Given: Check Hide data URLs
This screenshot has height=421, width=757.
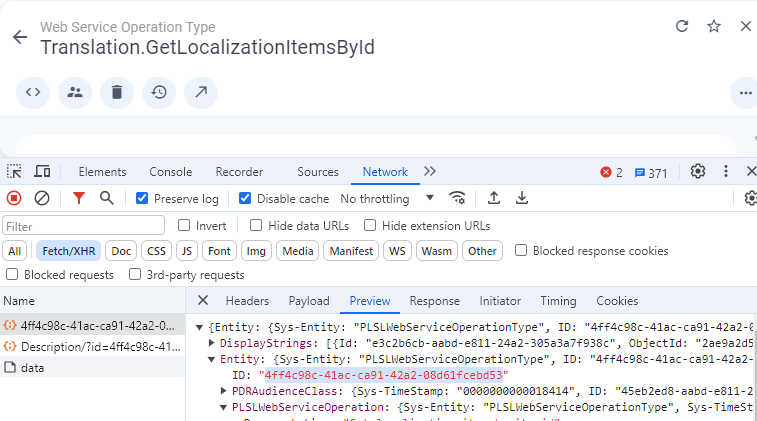Looking at the screenshot, I should [256, 225].
